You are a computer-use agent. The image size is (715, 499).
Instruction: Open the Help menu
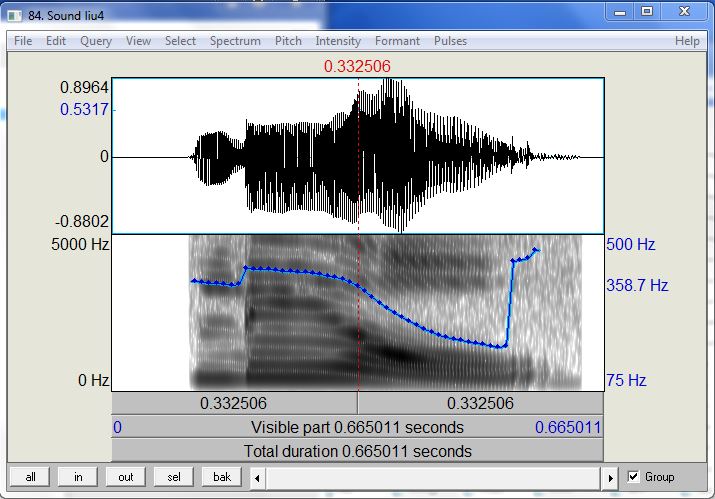pyautogui.click(x=687, y=41)
